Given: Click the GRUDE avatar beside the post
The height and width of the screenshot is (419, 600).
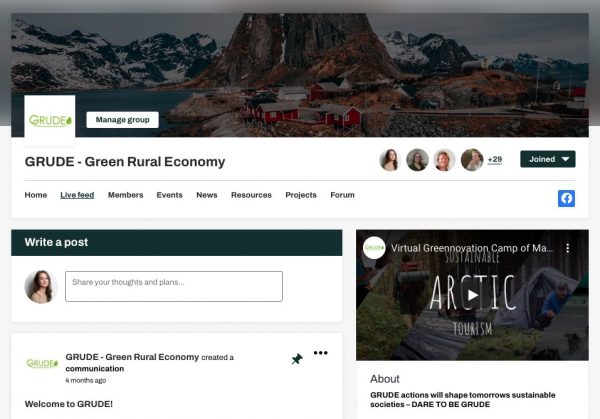Looking at the screenshot, I should [x=42, y=363].
